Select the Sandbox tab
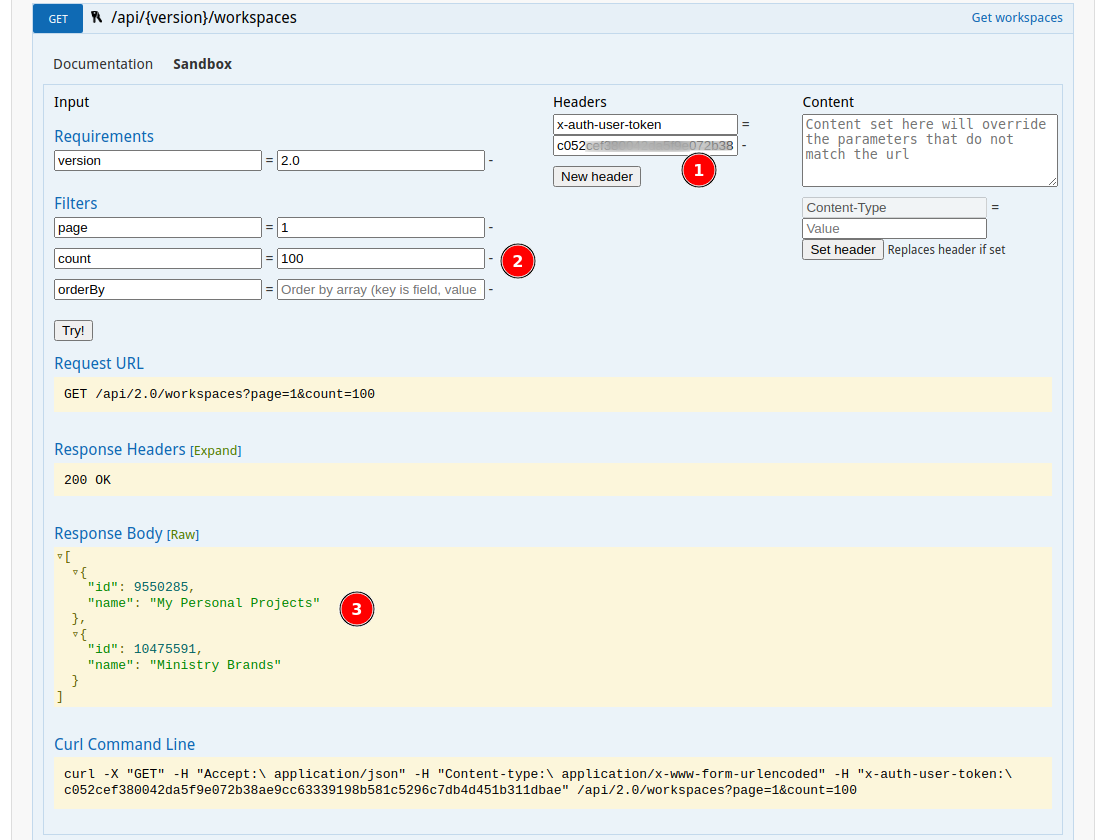1104x840 pixels. coord(202,64)
